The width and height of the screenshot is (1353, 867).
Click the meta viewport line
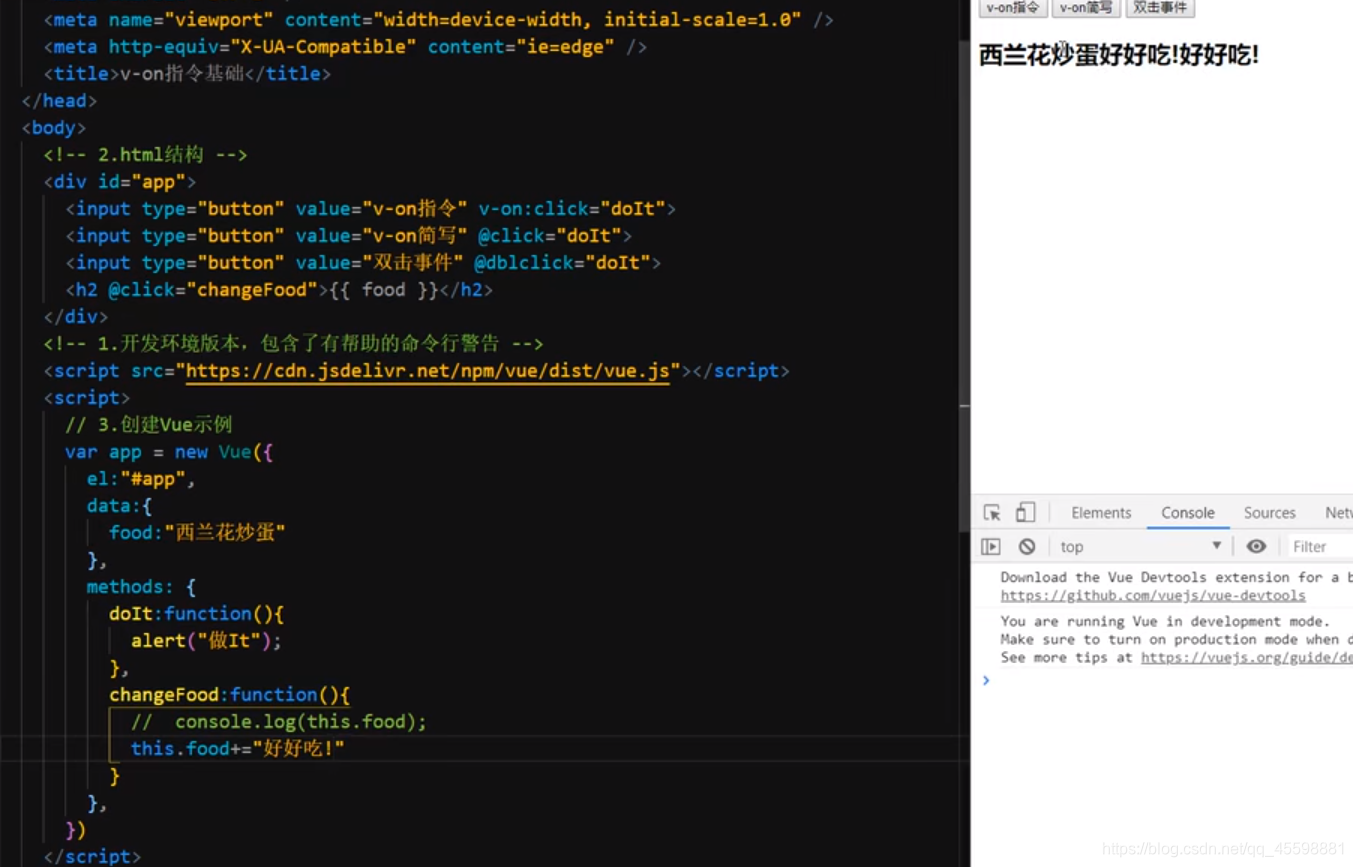coord(438,20)
